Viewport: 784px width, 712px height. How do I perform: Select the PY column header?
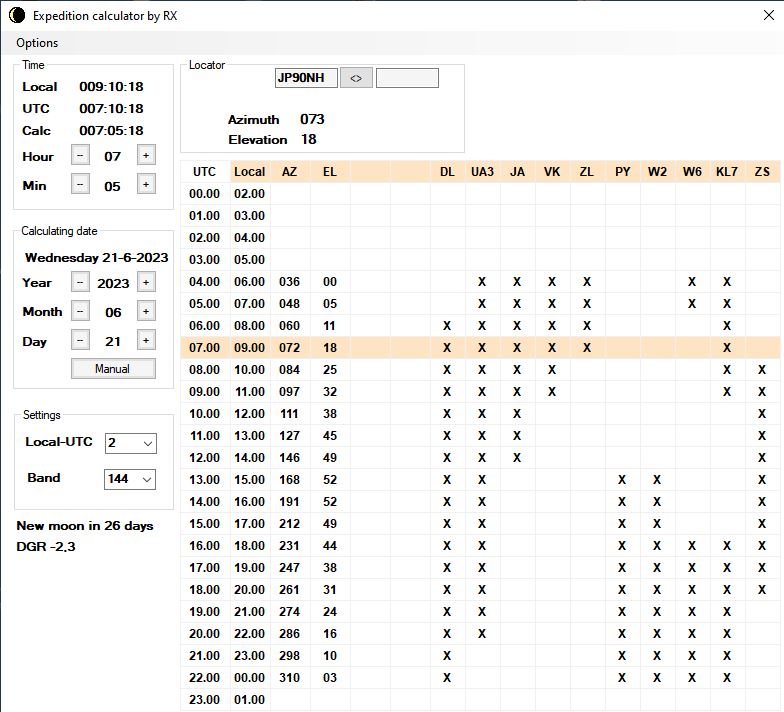pos(622,172)
